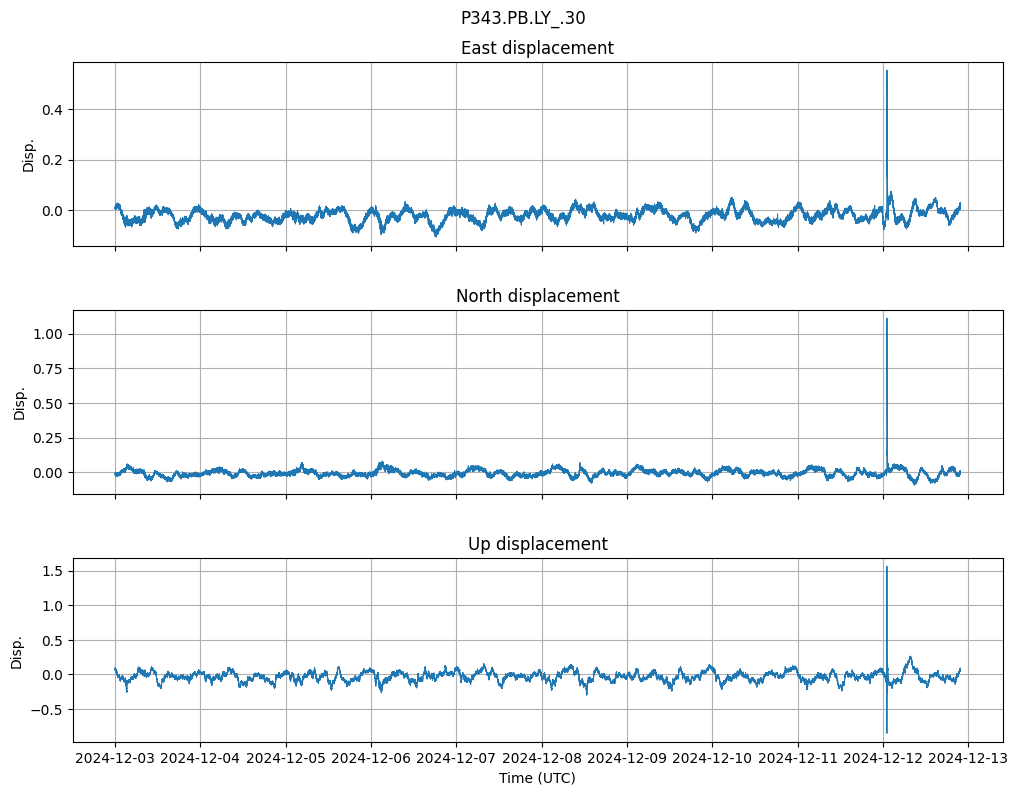Screen dimensions: 1018x795
Task: Click the Up displacement plot title
Action: coord(537,544)
